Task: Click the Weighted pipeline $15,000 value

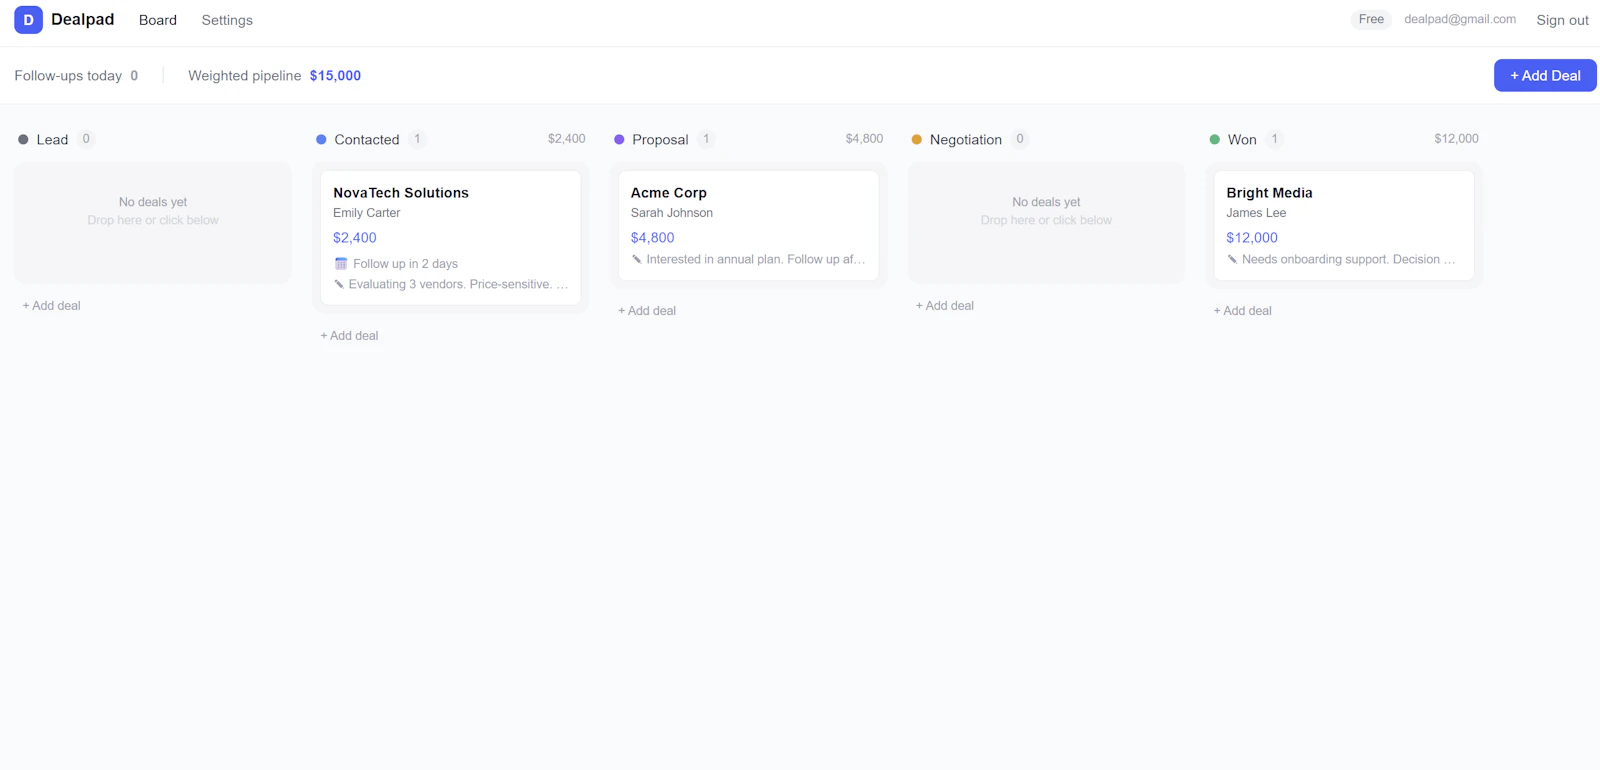Action: tap(335, 76)
